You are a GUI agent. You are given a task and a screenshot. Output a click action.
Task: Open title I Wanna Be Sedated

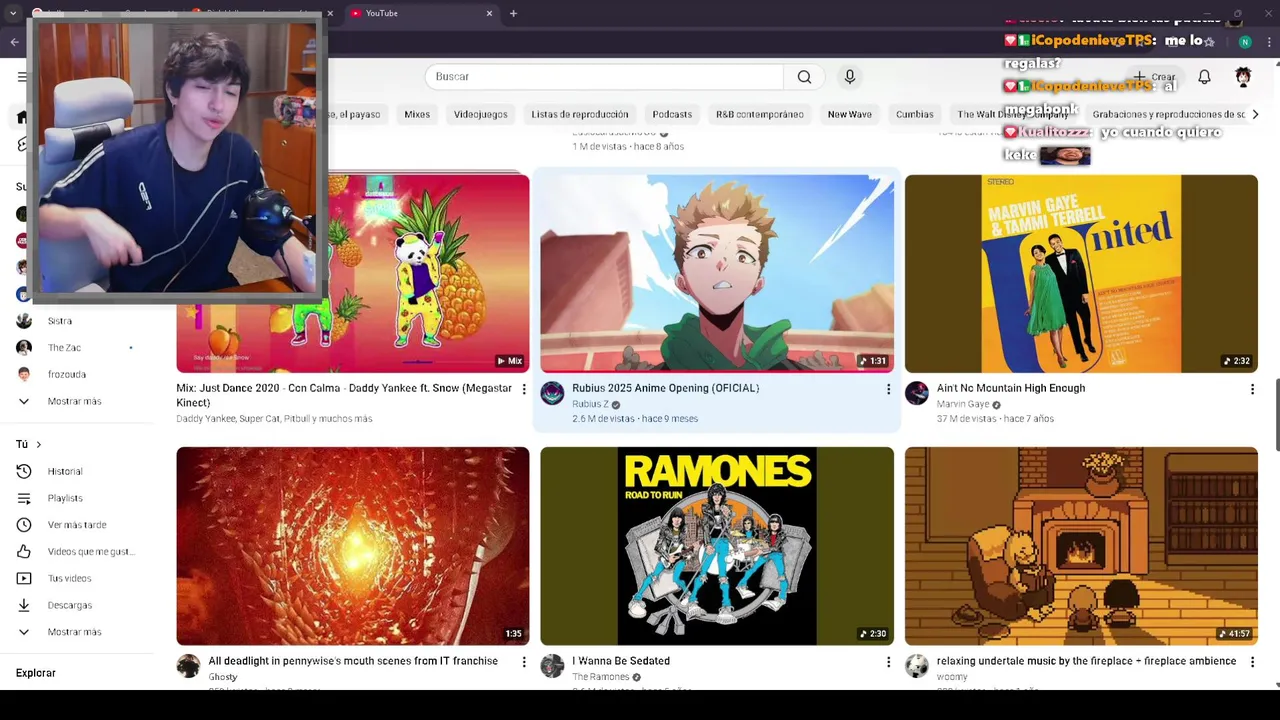coord(621,661)
